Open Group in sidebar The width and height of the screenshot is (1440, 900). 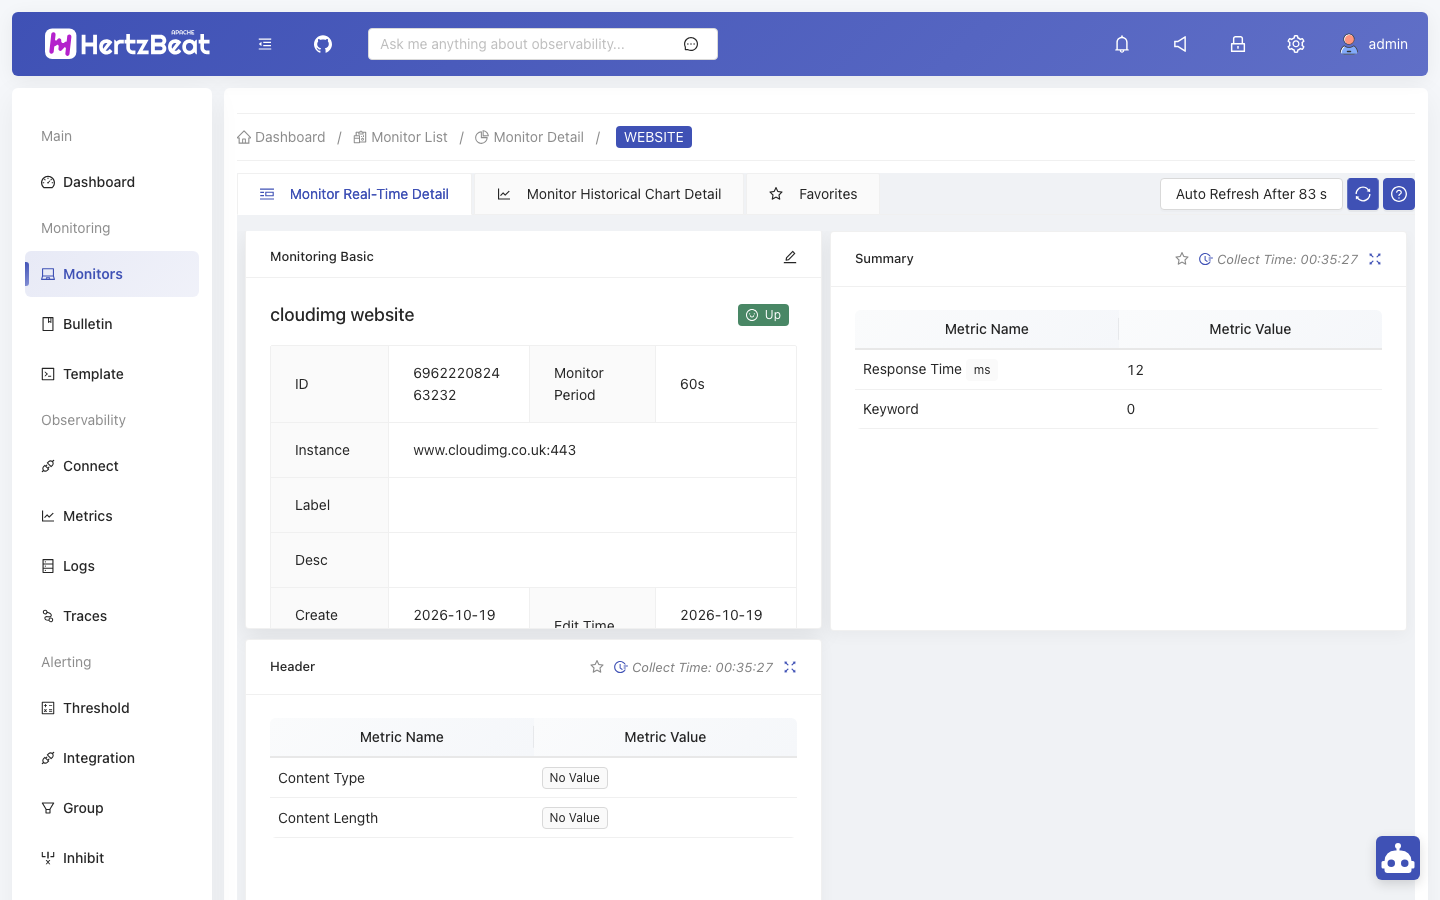click(x=112, y=808)
